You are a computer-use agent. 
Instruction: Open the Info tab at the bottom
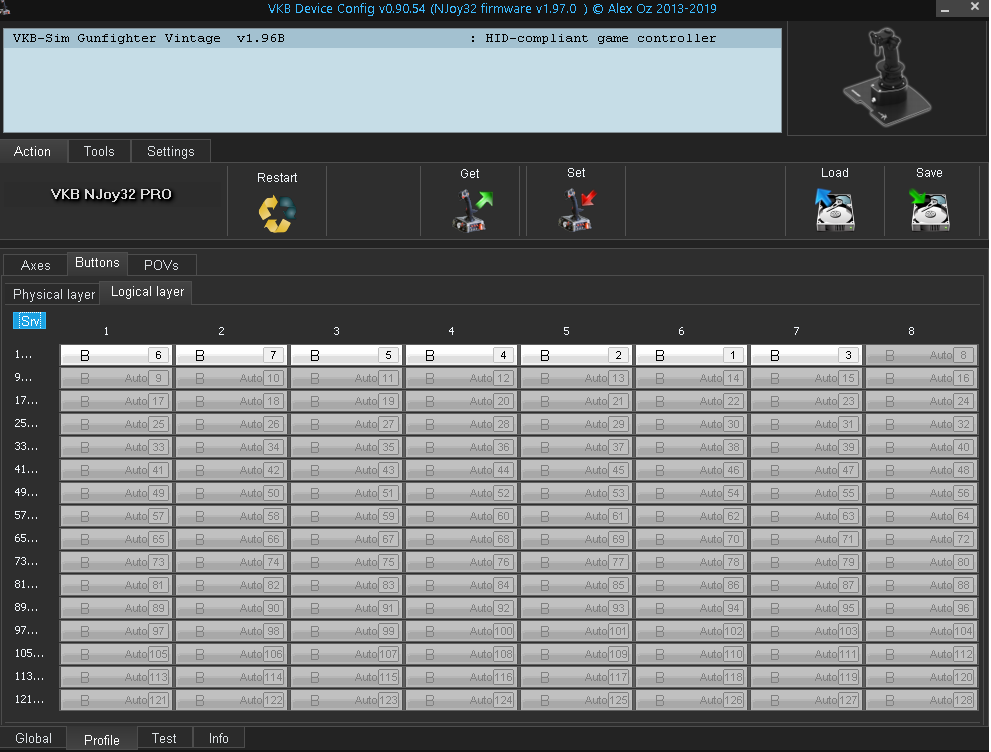coord(218,739)
